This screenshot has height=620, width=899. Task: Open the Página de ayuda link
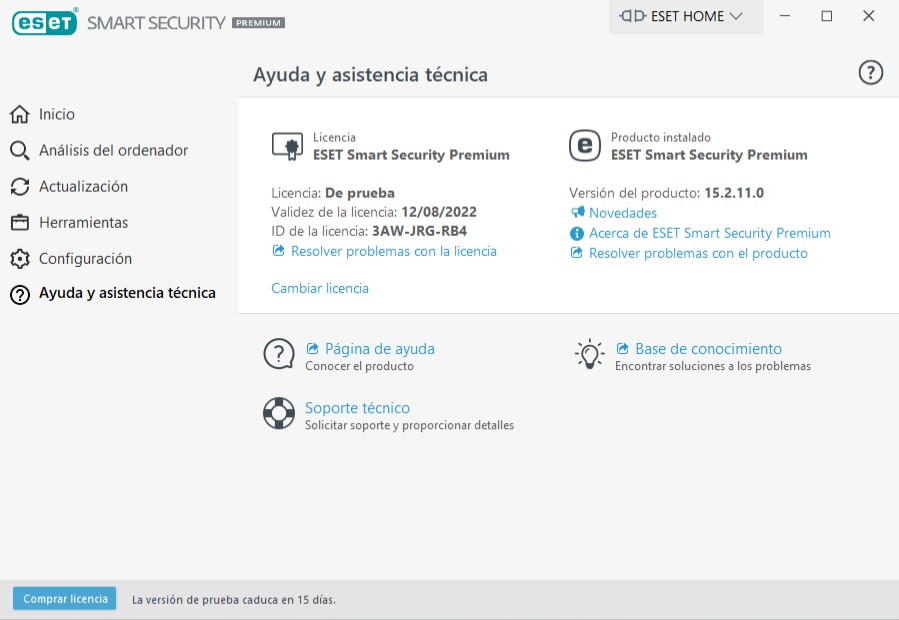tap(380, 349)
